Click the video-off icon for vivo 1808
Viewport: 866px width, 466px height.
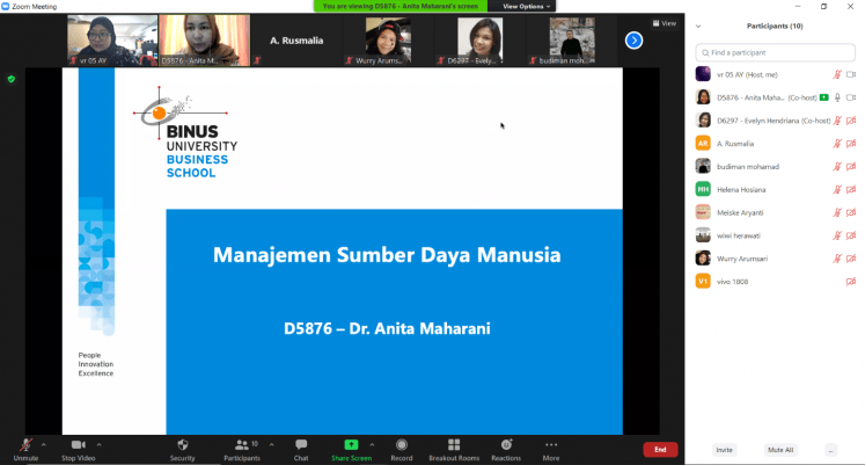(851, 282)
